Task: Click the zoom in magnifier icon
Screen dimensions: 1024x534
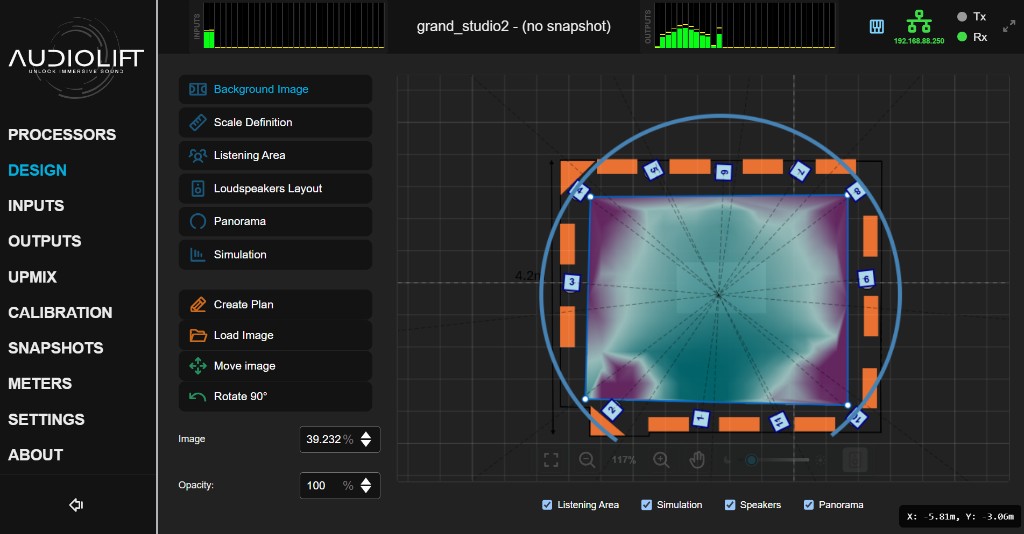Action: (661, 460)
